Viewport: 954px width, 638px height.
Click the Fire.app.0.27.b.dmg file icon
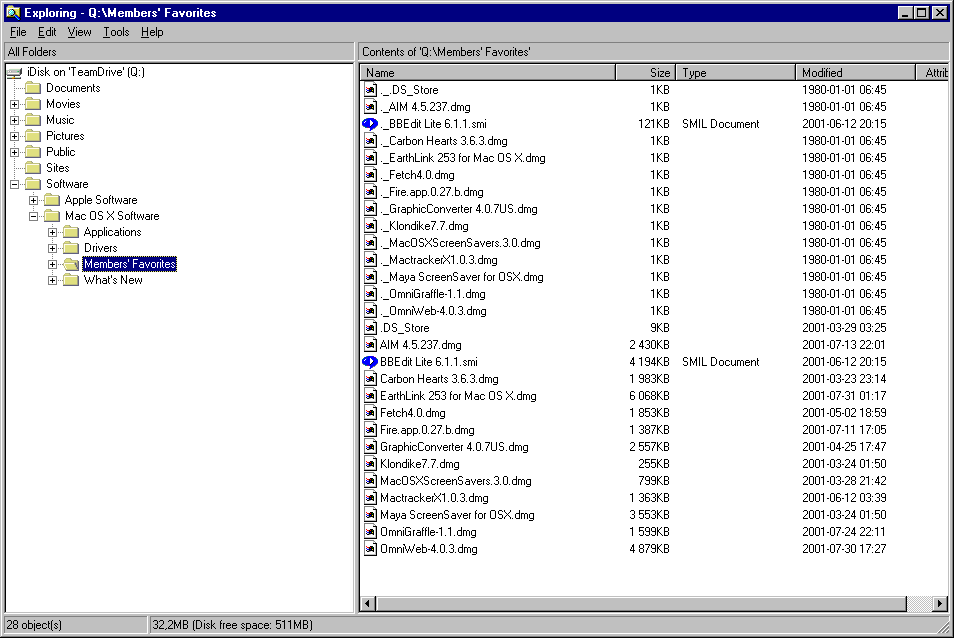370,430
